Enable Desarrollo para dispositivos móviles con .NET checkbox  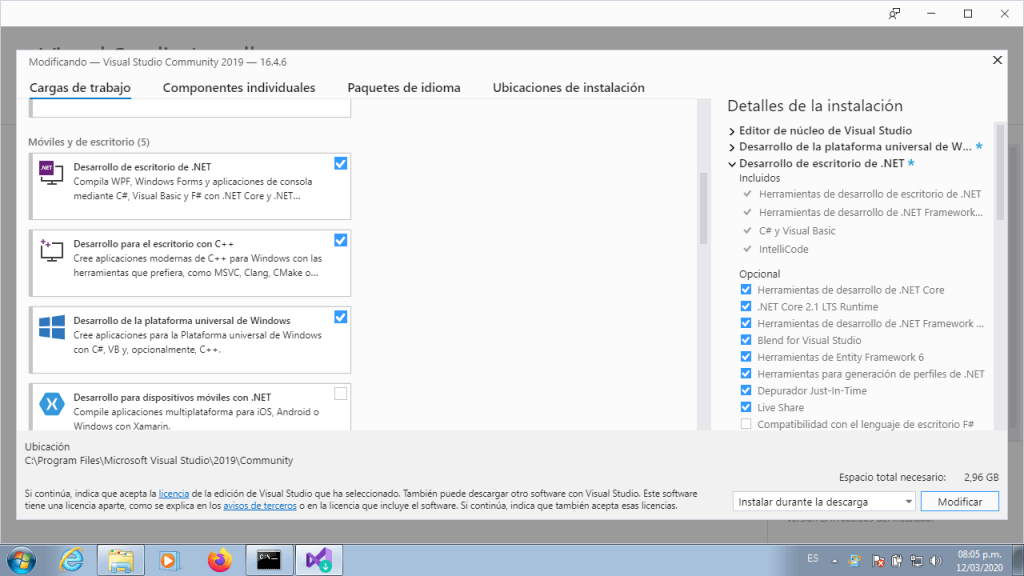click(x=341, y=394)
